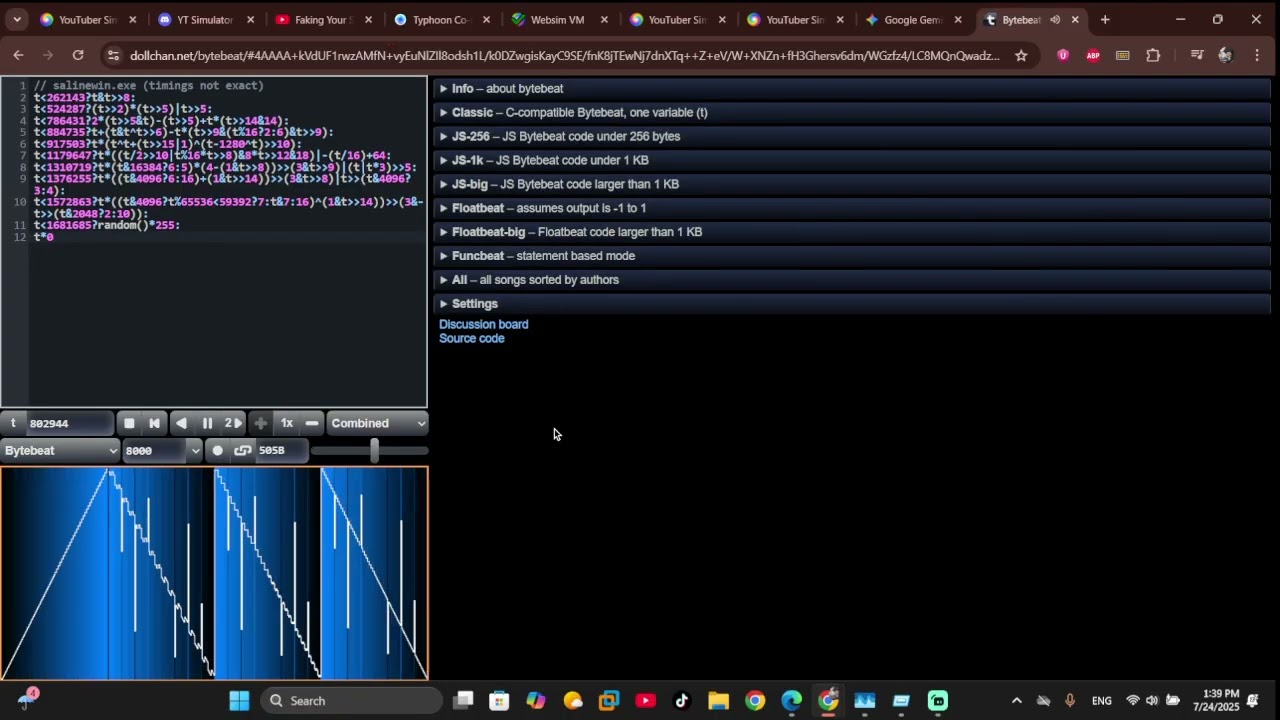
Task: Click the site information icon in address bar
Action: 113,56
